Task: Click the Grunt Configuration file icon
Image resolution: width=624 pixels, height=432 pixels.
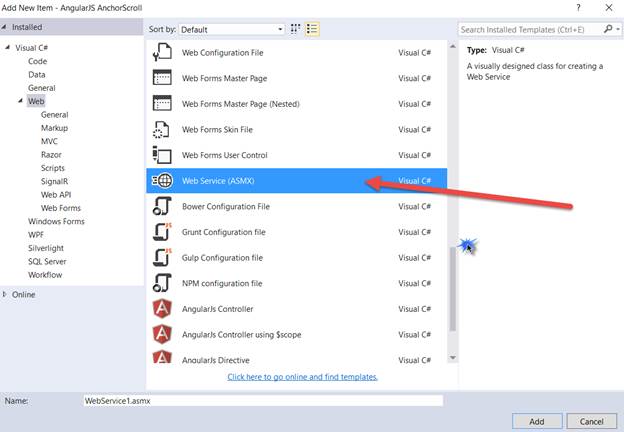Action: pyautogui.click(x=162, y=232)
